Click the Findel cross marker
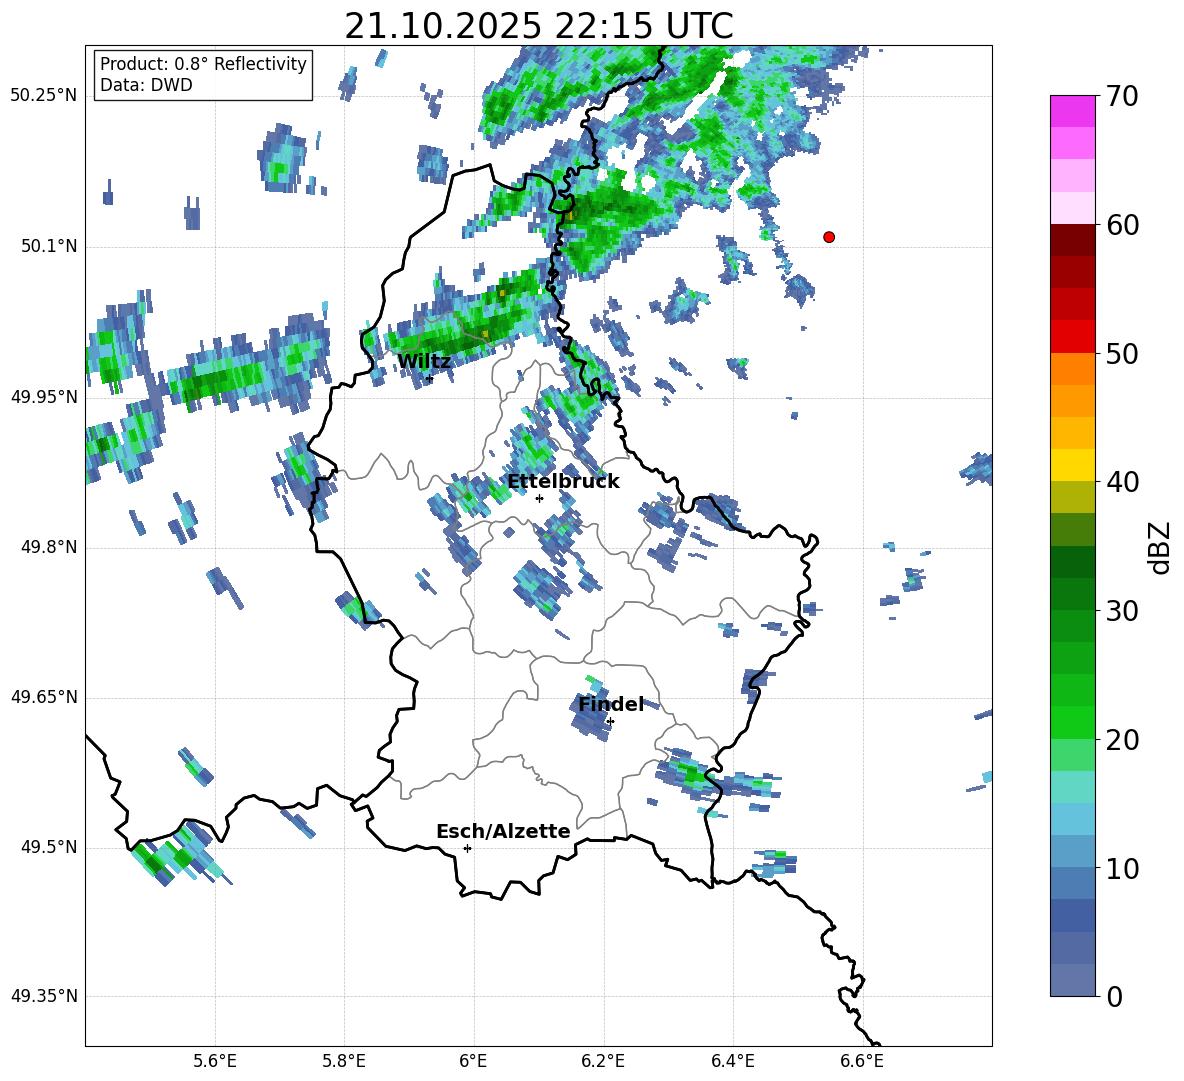This screenshot has height=1081, width=1184. click(x=610, y=722)
